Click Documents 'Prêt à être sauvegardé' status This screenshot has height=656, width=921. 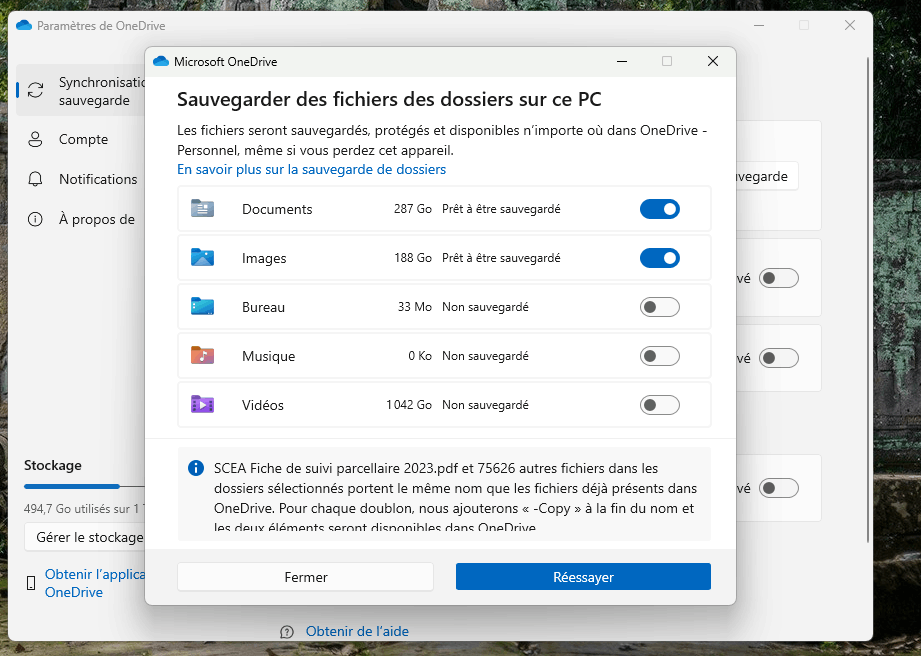tap(501, 209)
